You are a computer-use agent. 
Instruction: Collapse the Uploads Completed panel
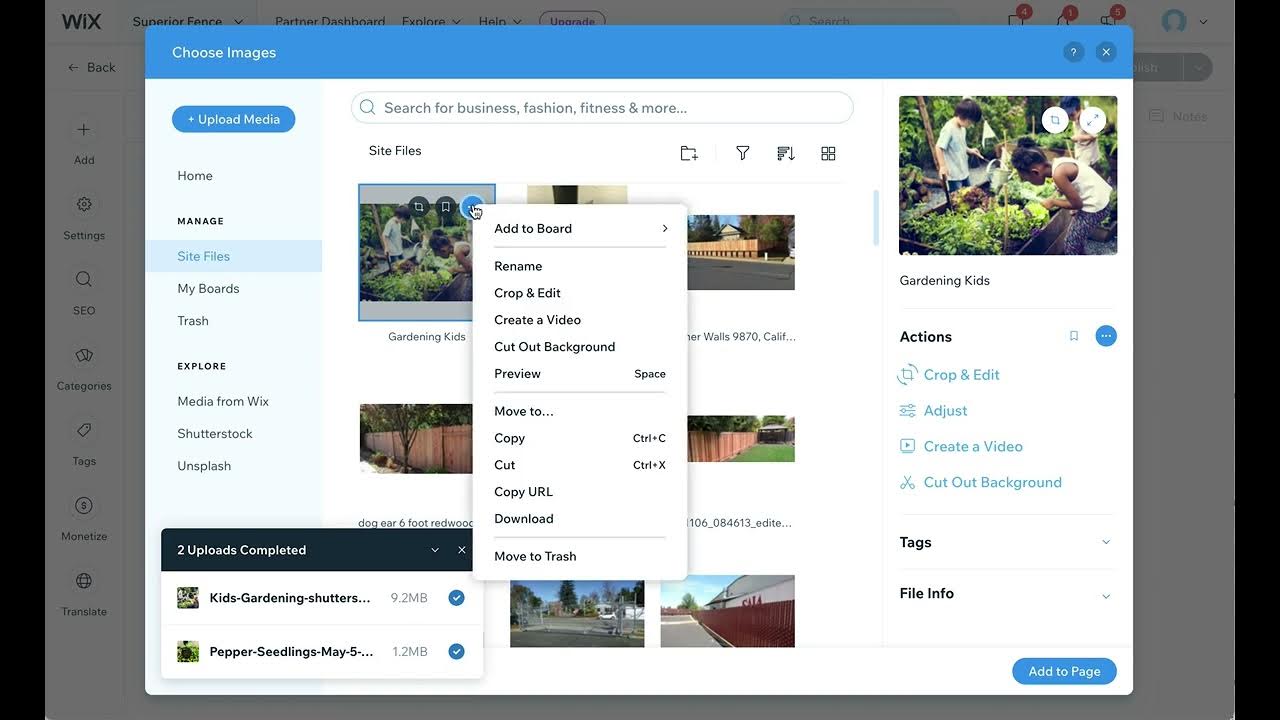tap(435, 550)
